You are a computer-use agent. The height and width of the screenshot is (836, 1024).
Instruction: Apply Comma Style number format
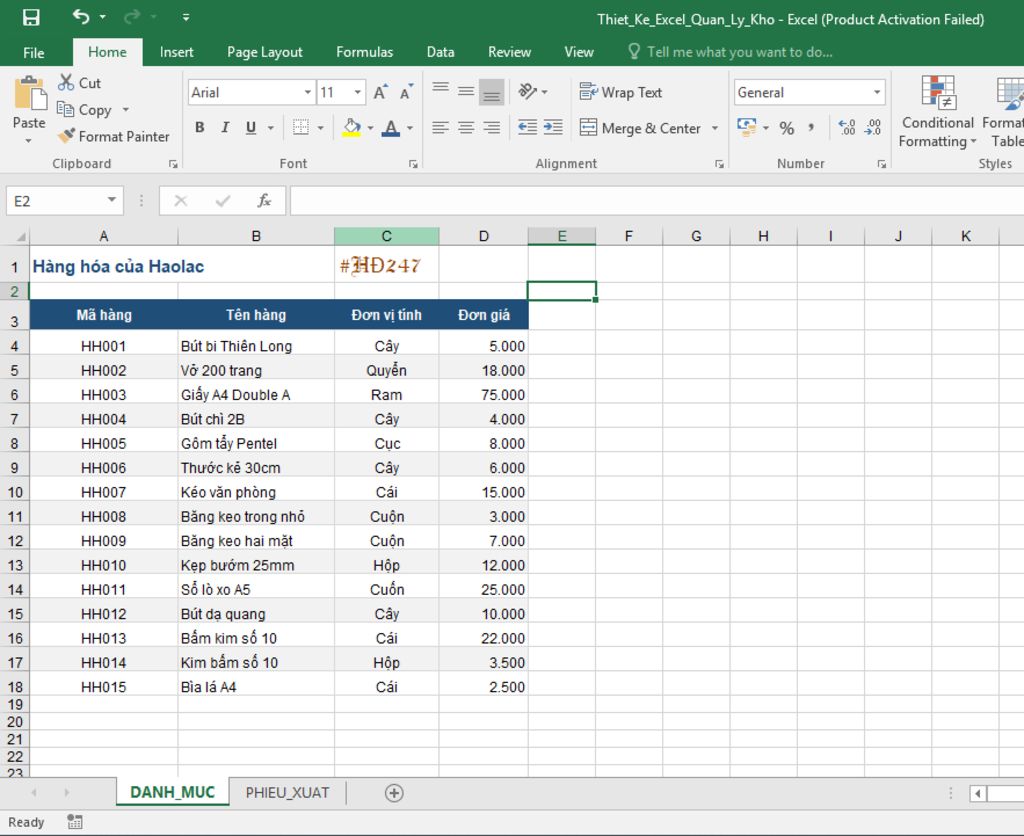[811, 128]
